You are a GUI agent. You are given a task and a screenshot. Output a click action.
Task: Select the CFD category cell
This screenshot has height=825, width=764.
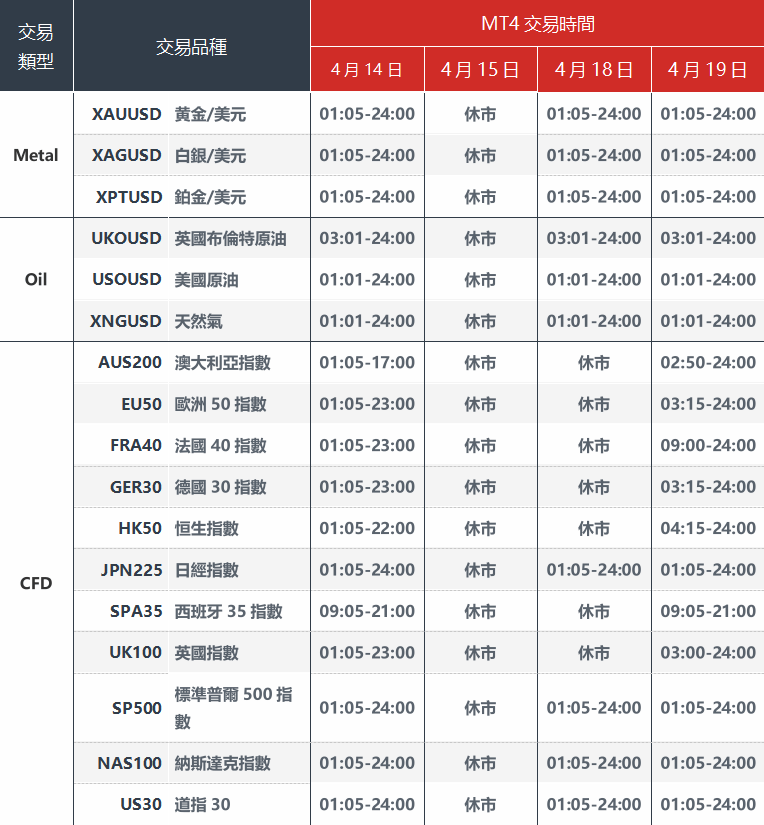[36, 583]
